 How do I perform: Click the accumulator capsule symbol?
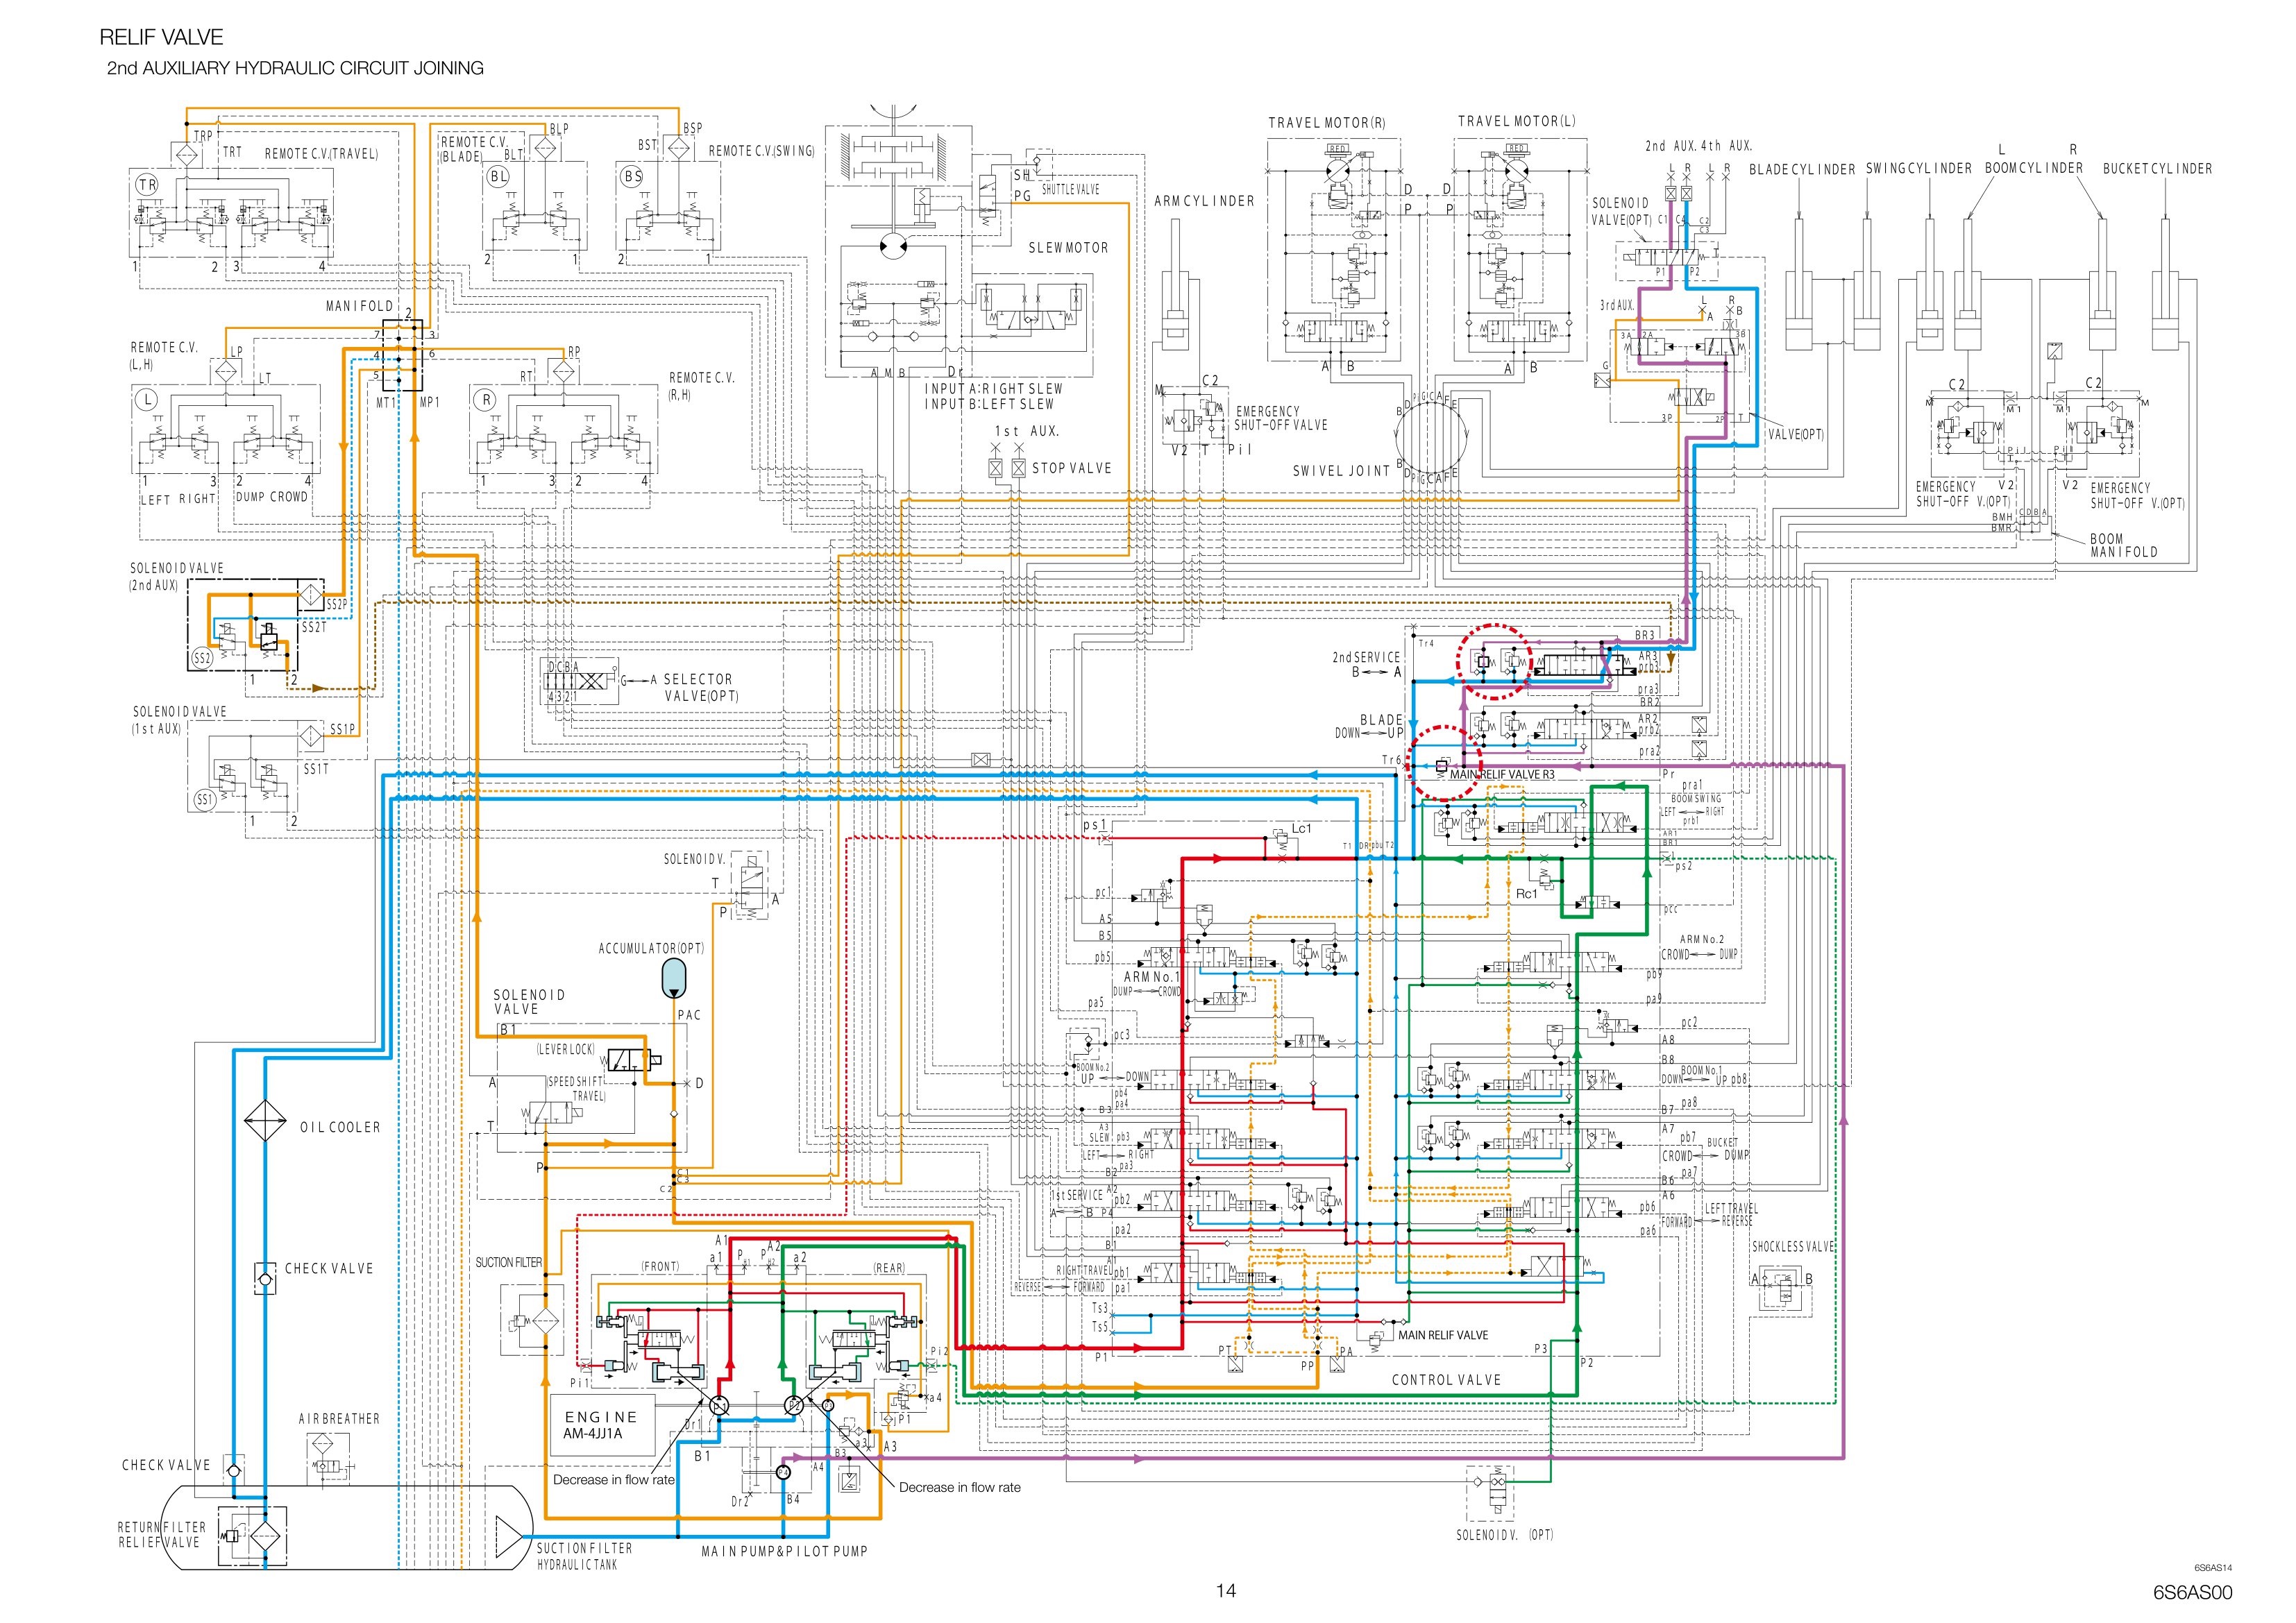tap(675, 978)
